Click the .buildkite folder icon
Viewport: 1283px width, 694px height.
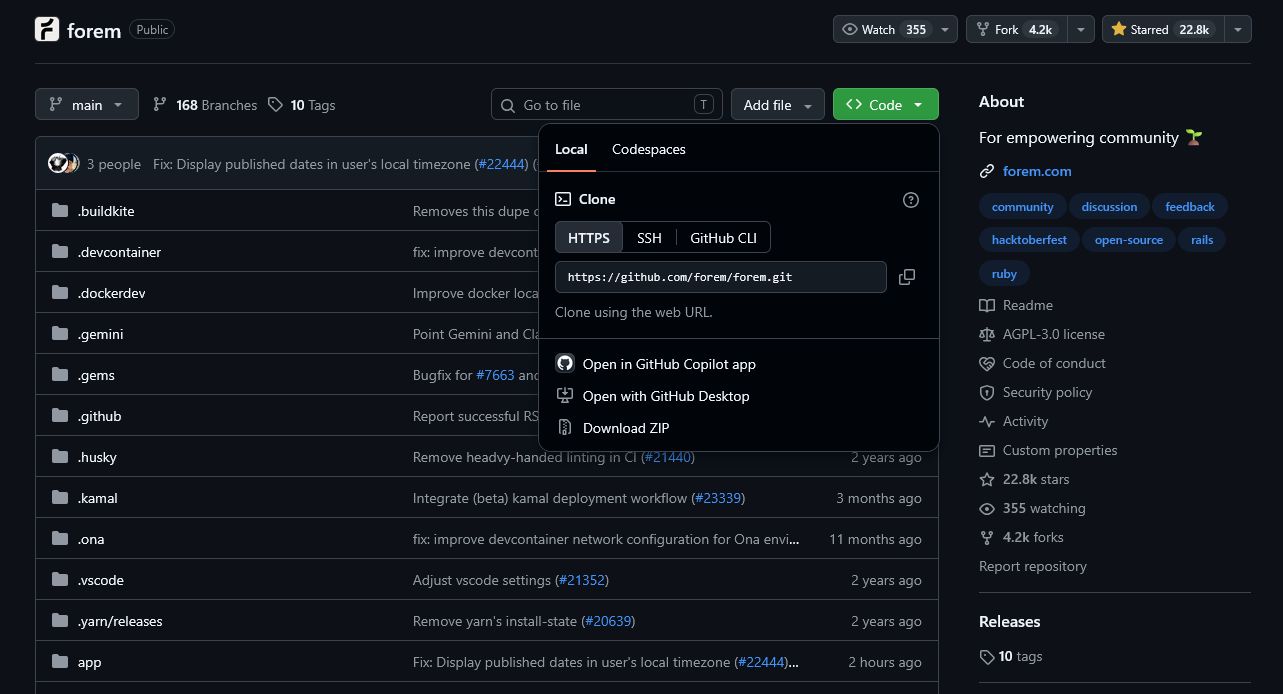click(x=60, y=211)
